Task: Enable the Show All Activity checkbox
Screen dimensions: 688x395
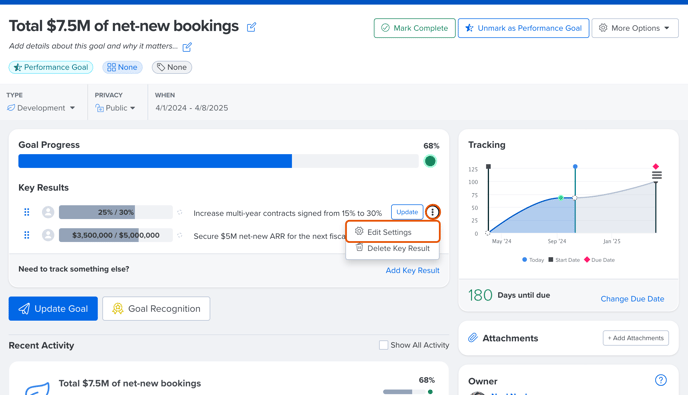Action: (383, 345)
